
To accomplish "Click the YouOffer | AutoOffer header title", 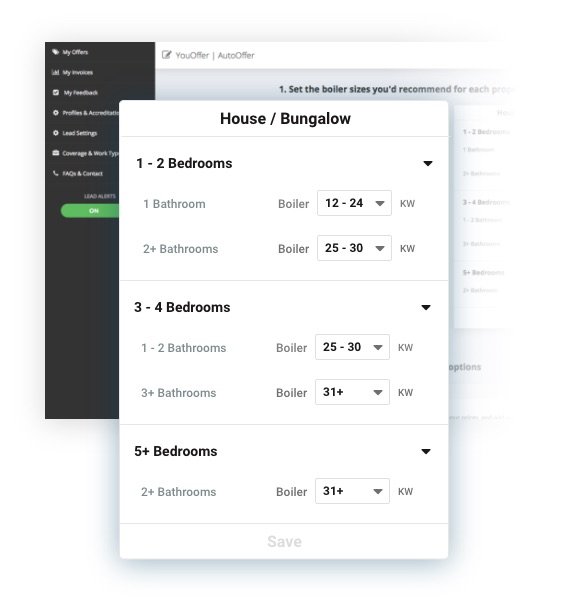I will pyautogui.click(x=215, y=55).
